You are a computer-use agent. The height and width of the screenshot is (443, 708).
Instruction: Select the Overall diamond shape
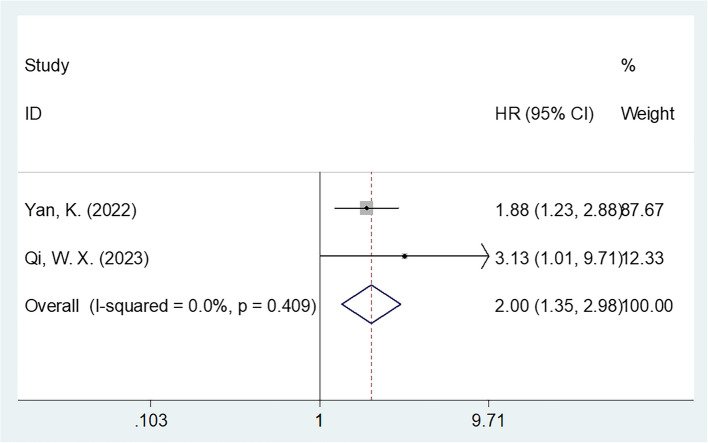point(371,303)
